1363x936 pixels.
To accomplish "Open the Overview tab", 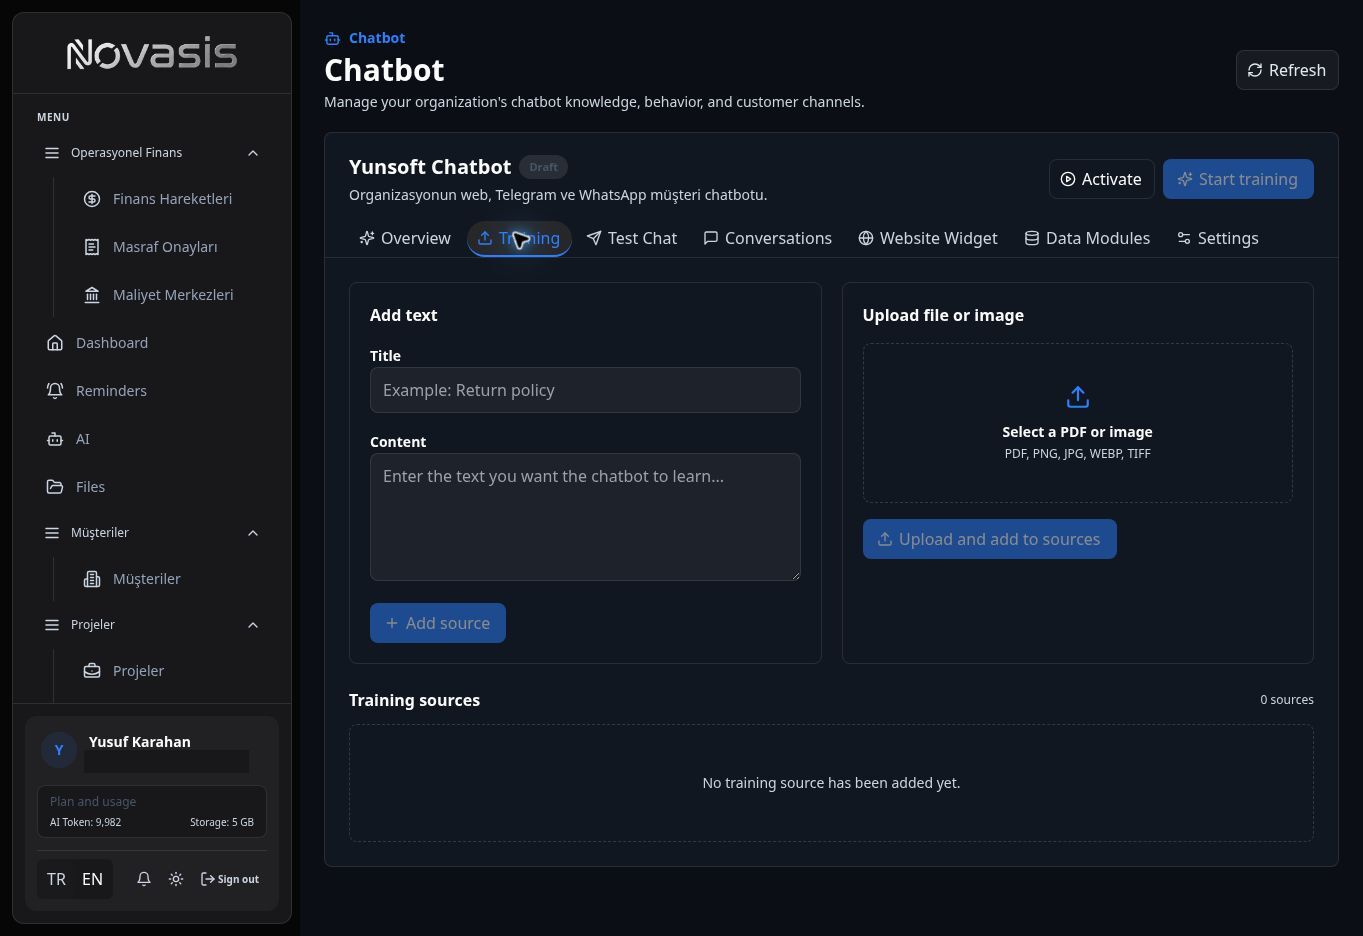I will [405, 238].
